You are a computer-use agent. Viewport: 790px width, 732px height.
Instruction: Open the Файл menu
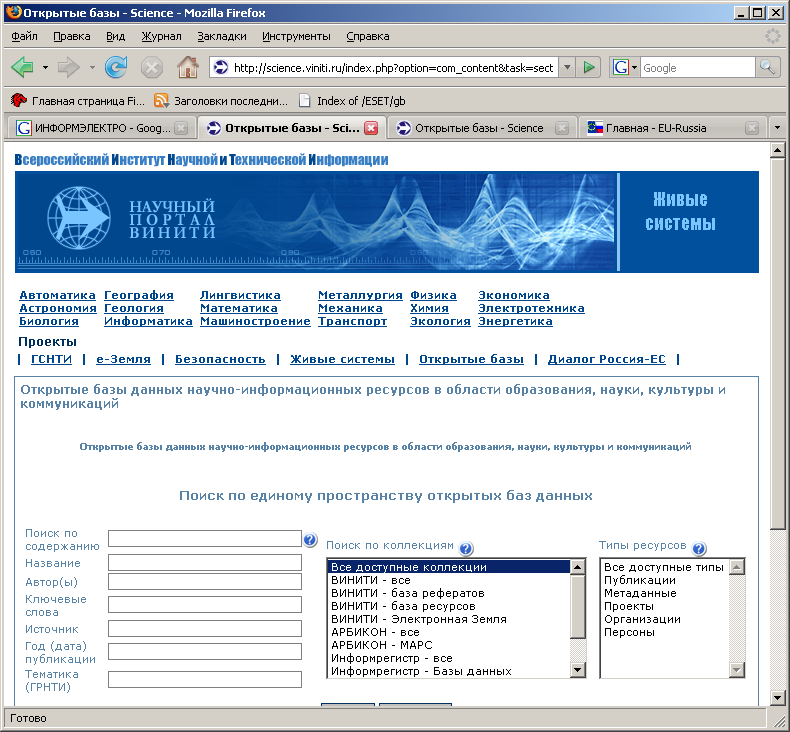[x=24, y=36]
